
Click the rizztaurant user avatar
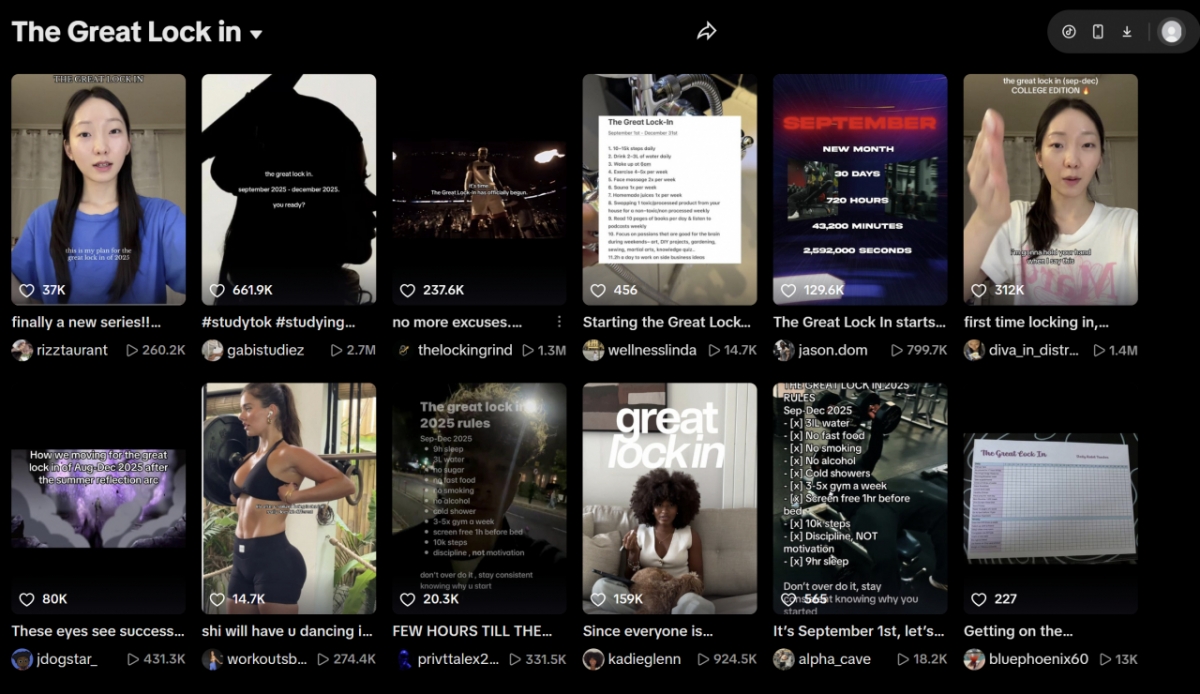(x=22, y=350)
